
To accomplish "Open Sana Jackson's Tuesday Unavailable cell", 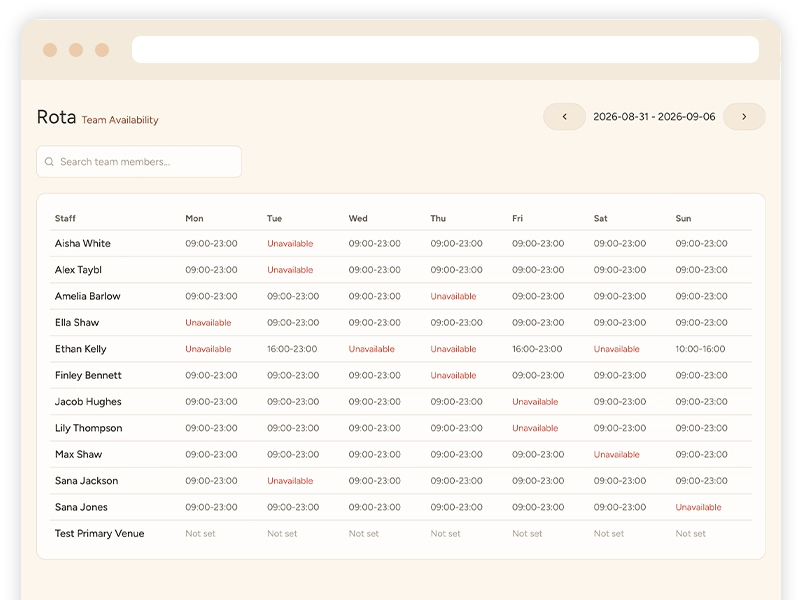I will pos(290,481).
